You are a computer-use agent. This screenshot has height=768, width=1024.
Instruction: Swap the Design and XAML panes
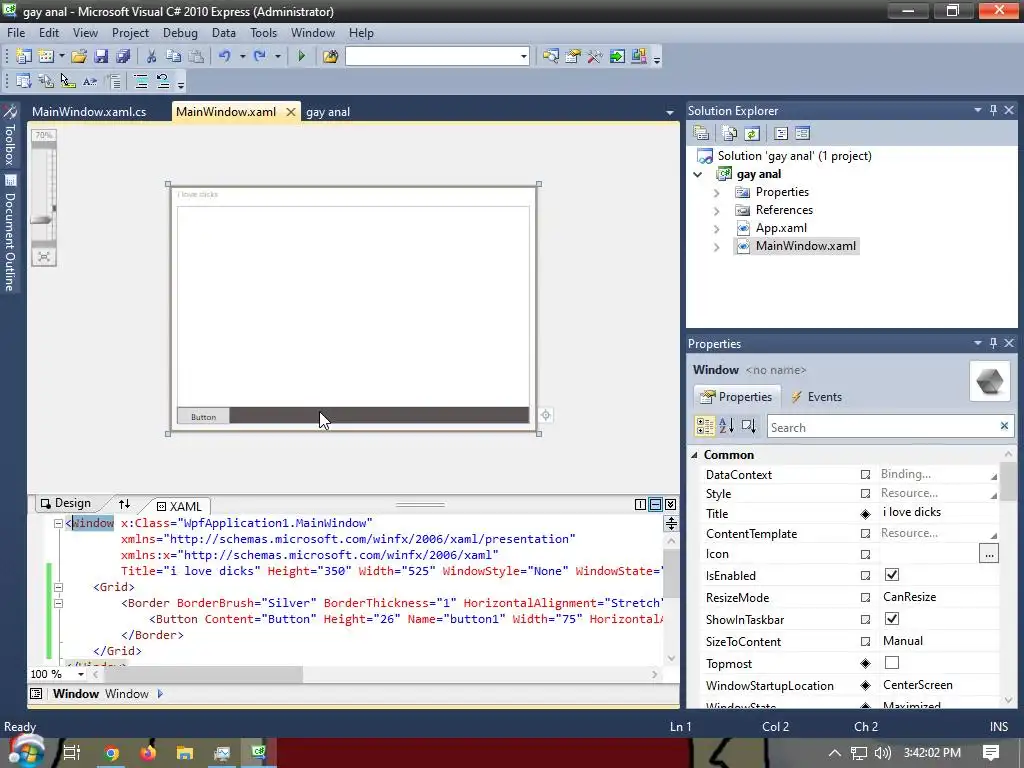click(124, 504)
